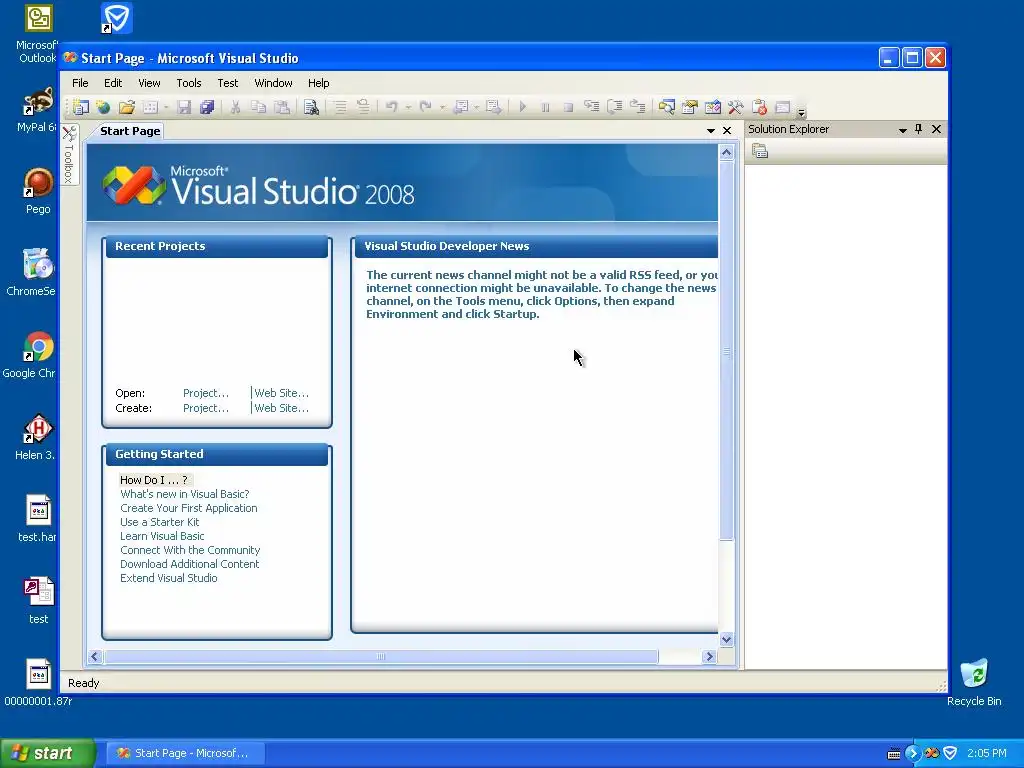The width and height of the screenshot is (1024, 768).
Task: Open the Help menu
Action: (x=318, y=83)
